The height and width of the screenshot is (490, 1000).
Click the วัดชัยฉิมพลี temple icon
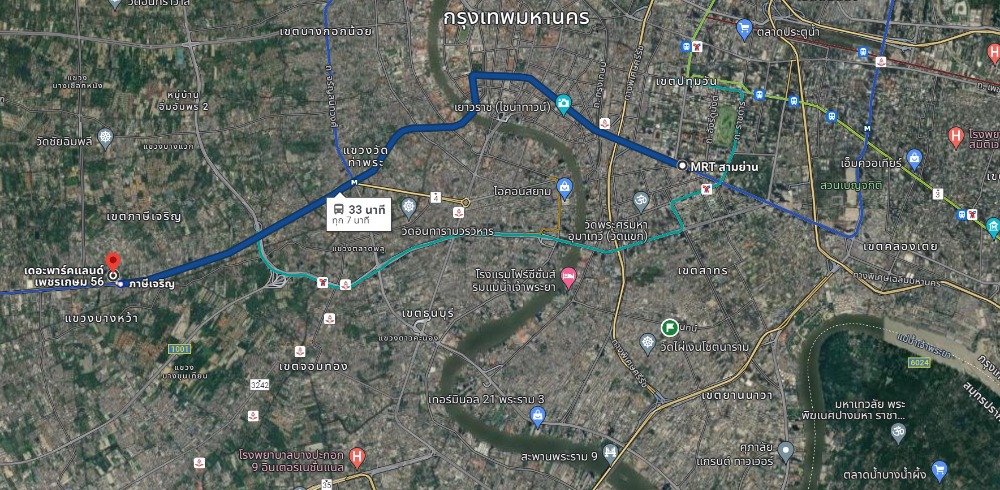pos(105,137)
